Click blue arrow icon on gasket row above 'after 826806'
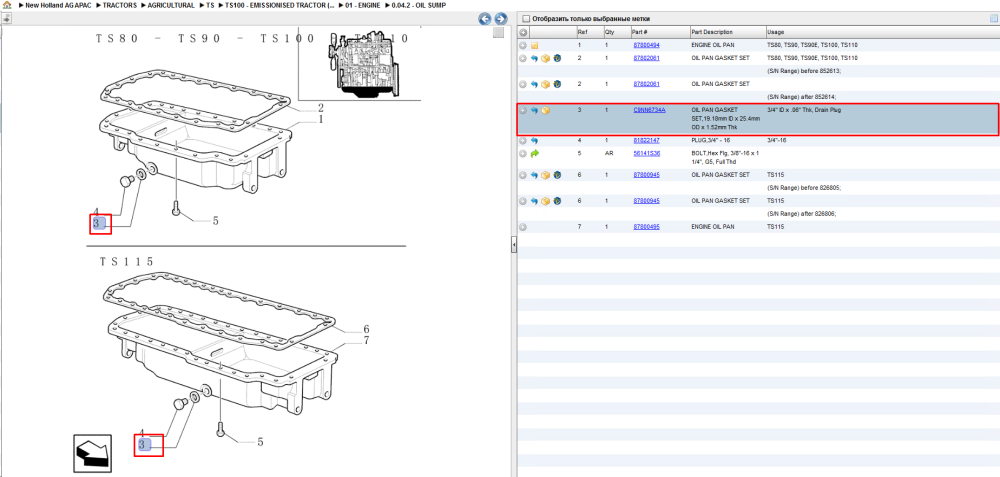Viewport: 1000px width, 477px height. click(534, 201)
